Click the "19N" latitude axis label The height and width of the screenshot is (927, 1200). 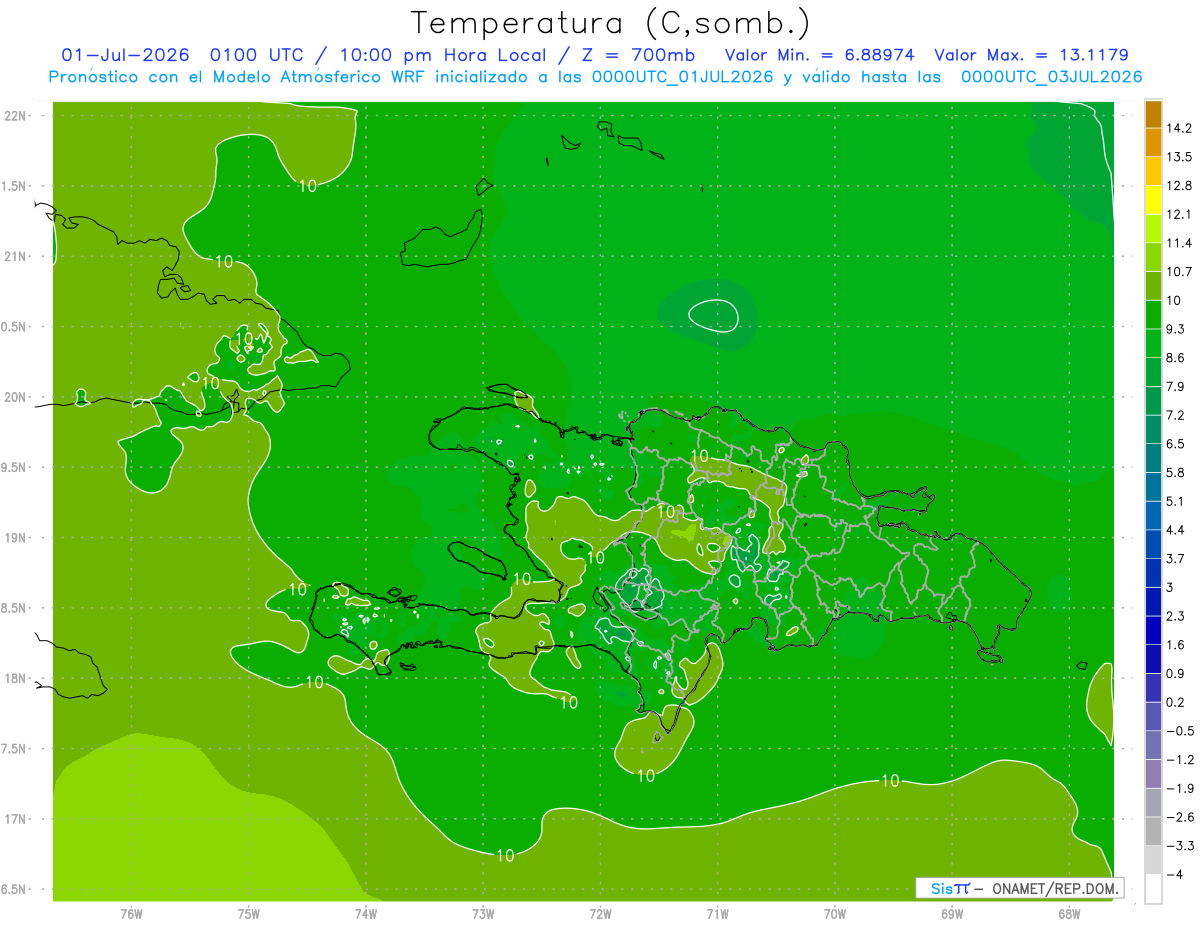tap(15, 538)
